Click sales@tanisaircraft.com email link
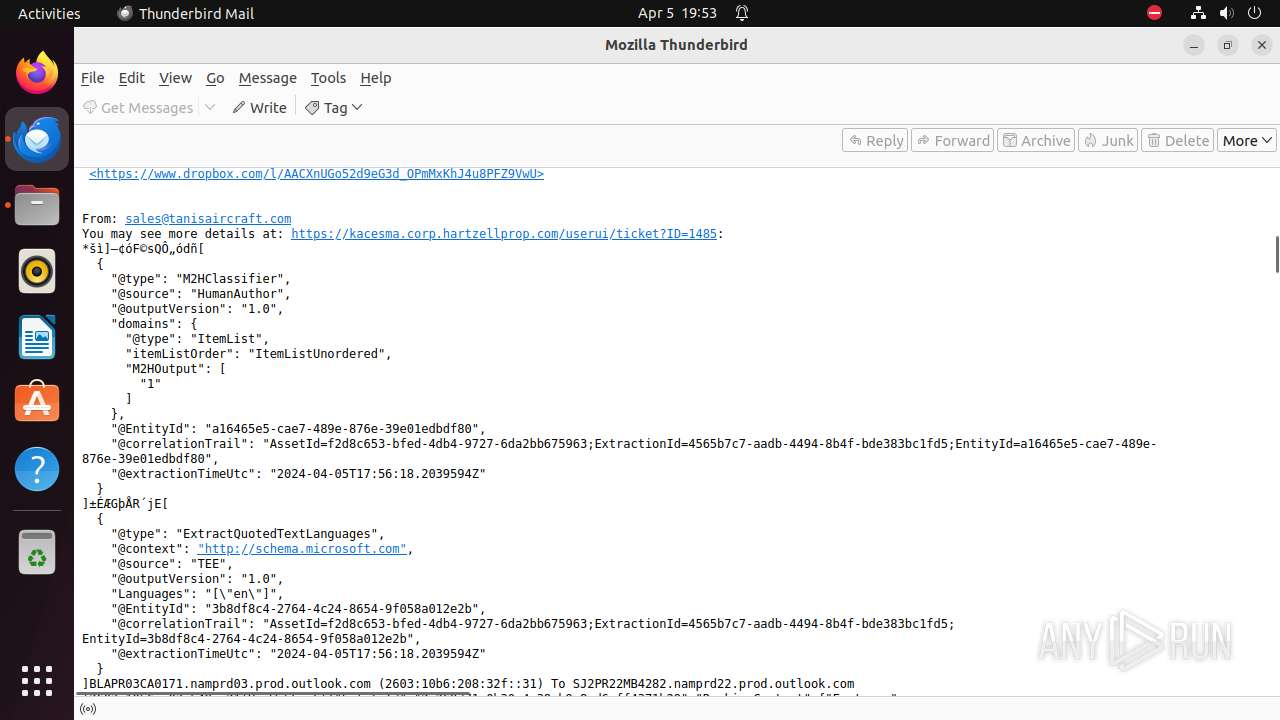Image resolution: width=1280 pixels, height=720 pixels. (208, 219)
